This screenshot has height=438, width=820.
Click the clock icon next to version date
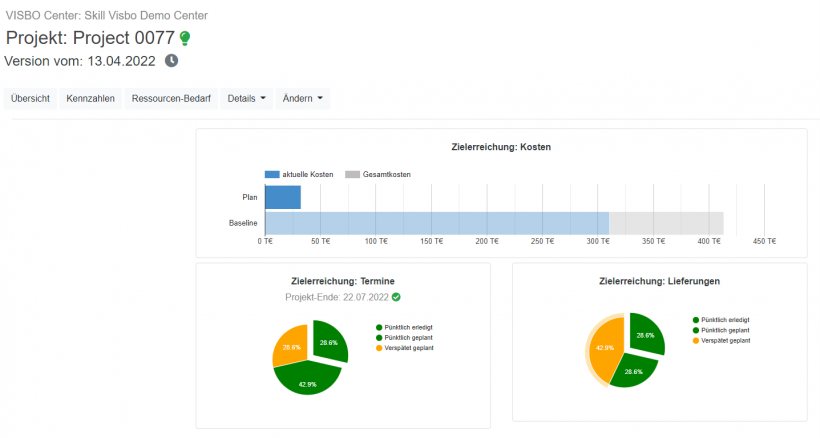171,60
